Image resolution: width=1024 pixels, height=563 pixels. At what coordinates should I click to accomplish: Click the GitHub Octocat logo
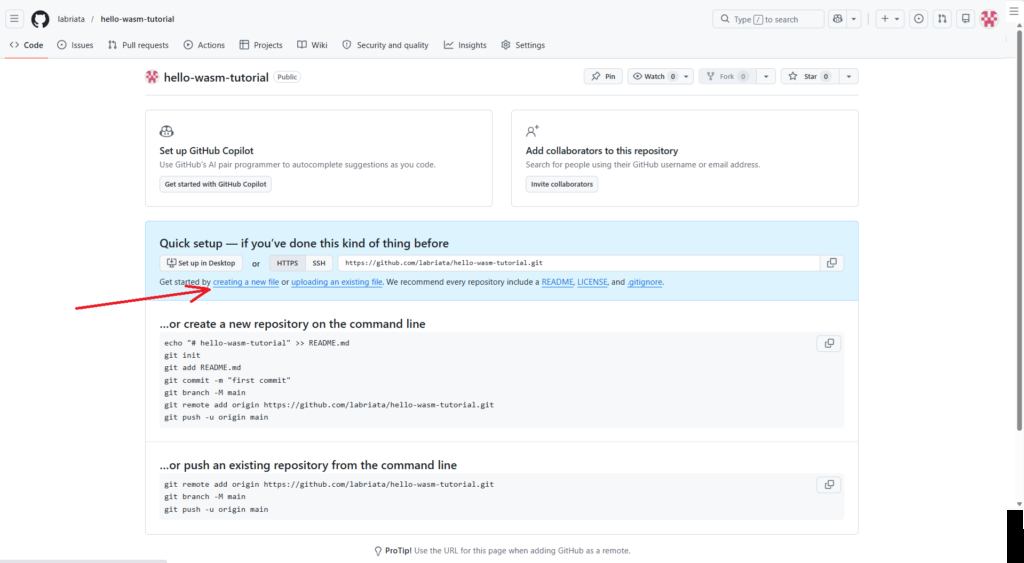click(x=40, y=19)
